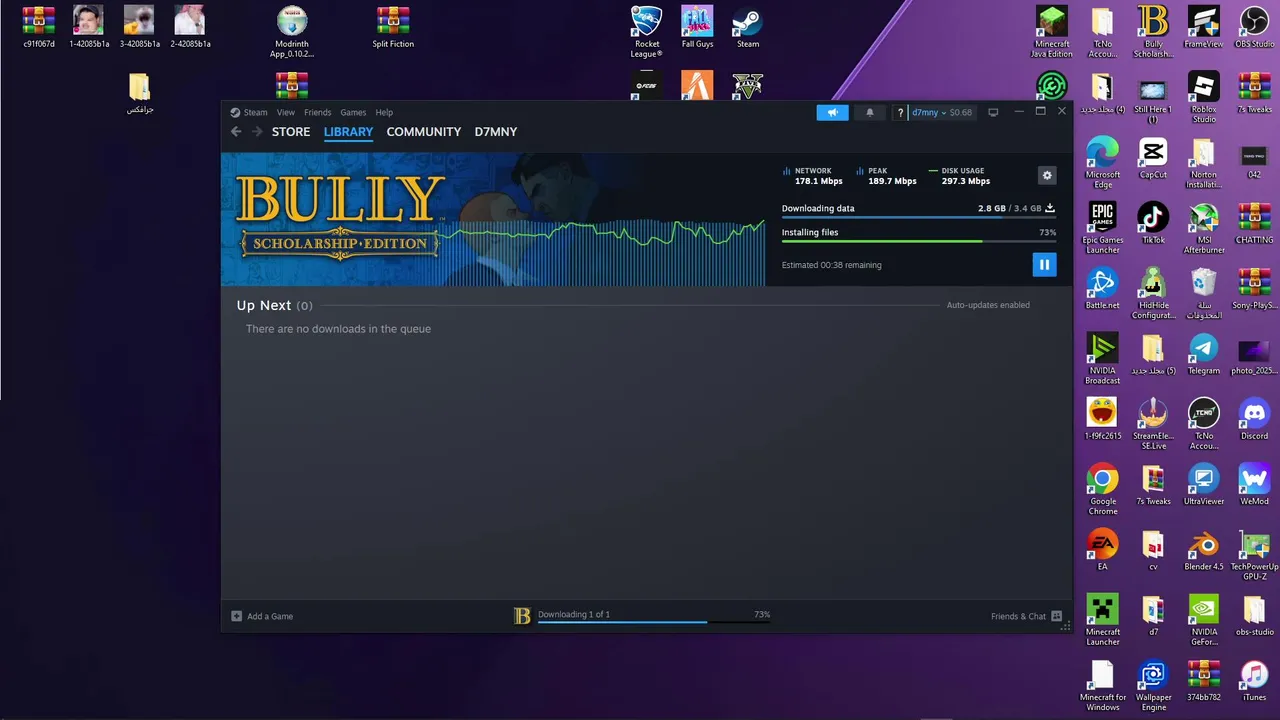Select Minecraft Java Edition shortcut
Viewport: 1280px width, 720px height.
(x=1052, y=31)
